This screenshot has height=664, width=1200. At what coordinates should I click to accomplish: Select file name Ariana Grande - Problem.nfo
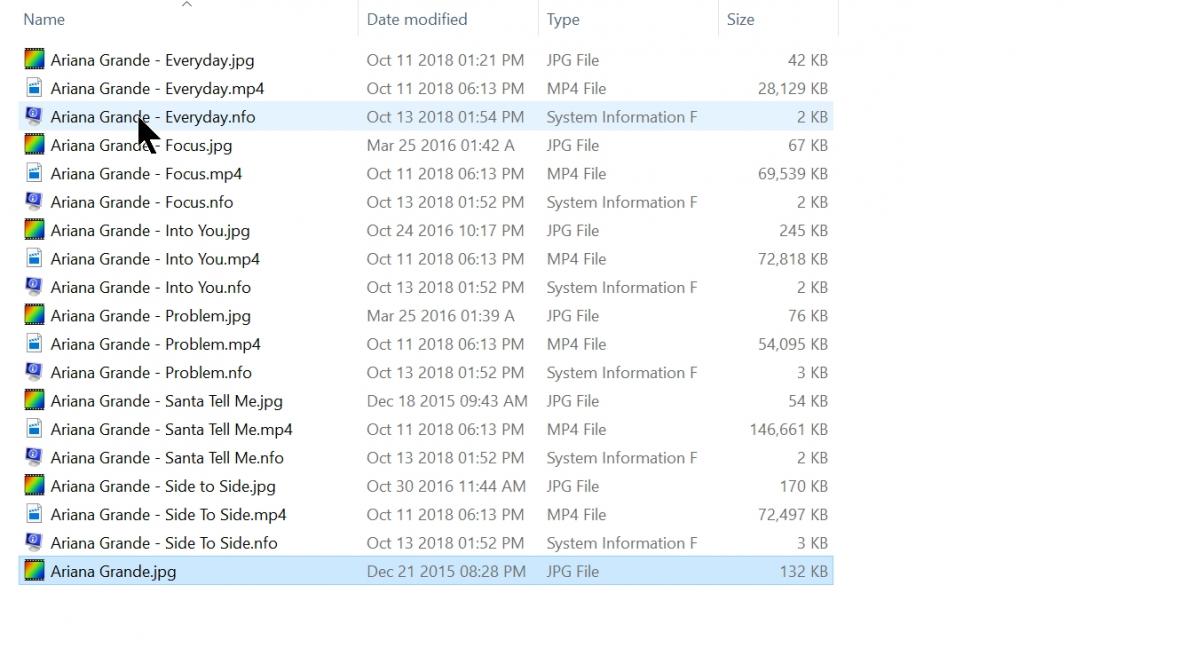(151, 372)
